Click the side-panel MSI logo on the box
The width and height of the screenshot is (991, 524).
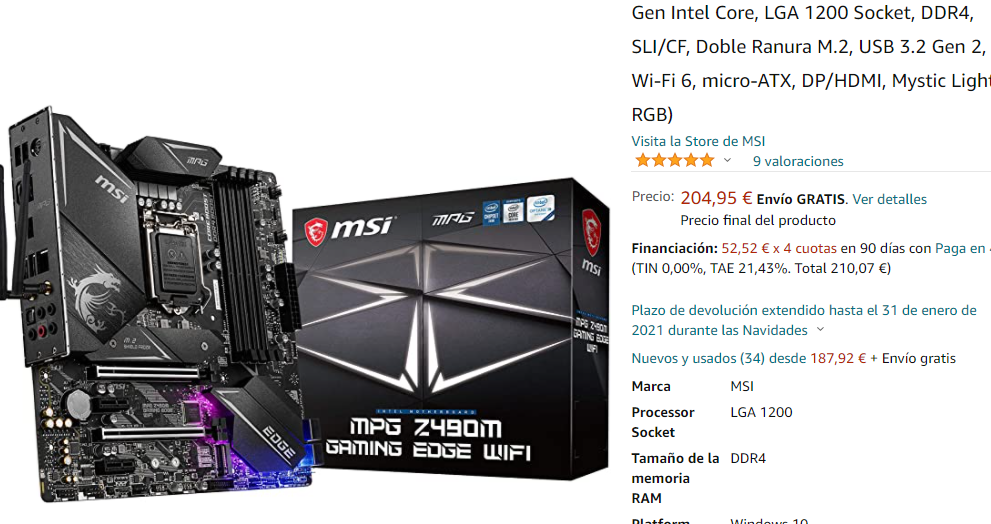coord(591,268)
